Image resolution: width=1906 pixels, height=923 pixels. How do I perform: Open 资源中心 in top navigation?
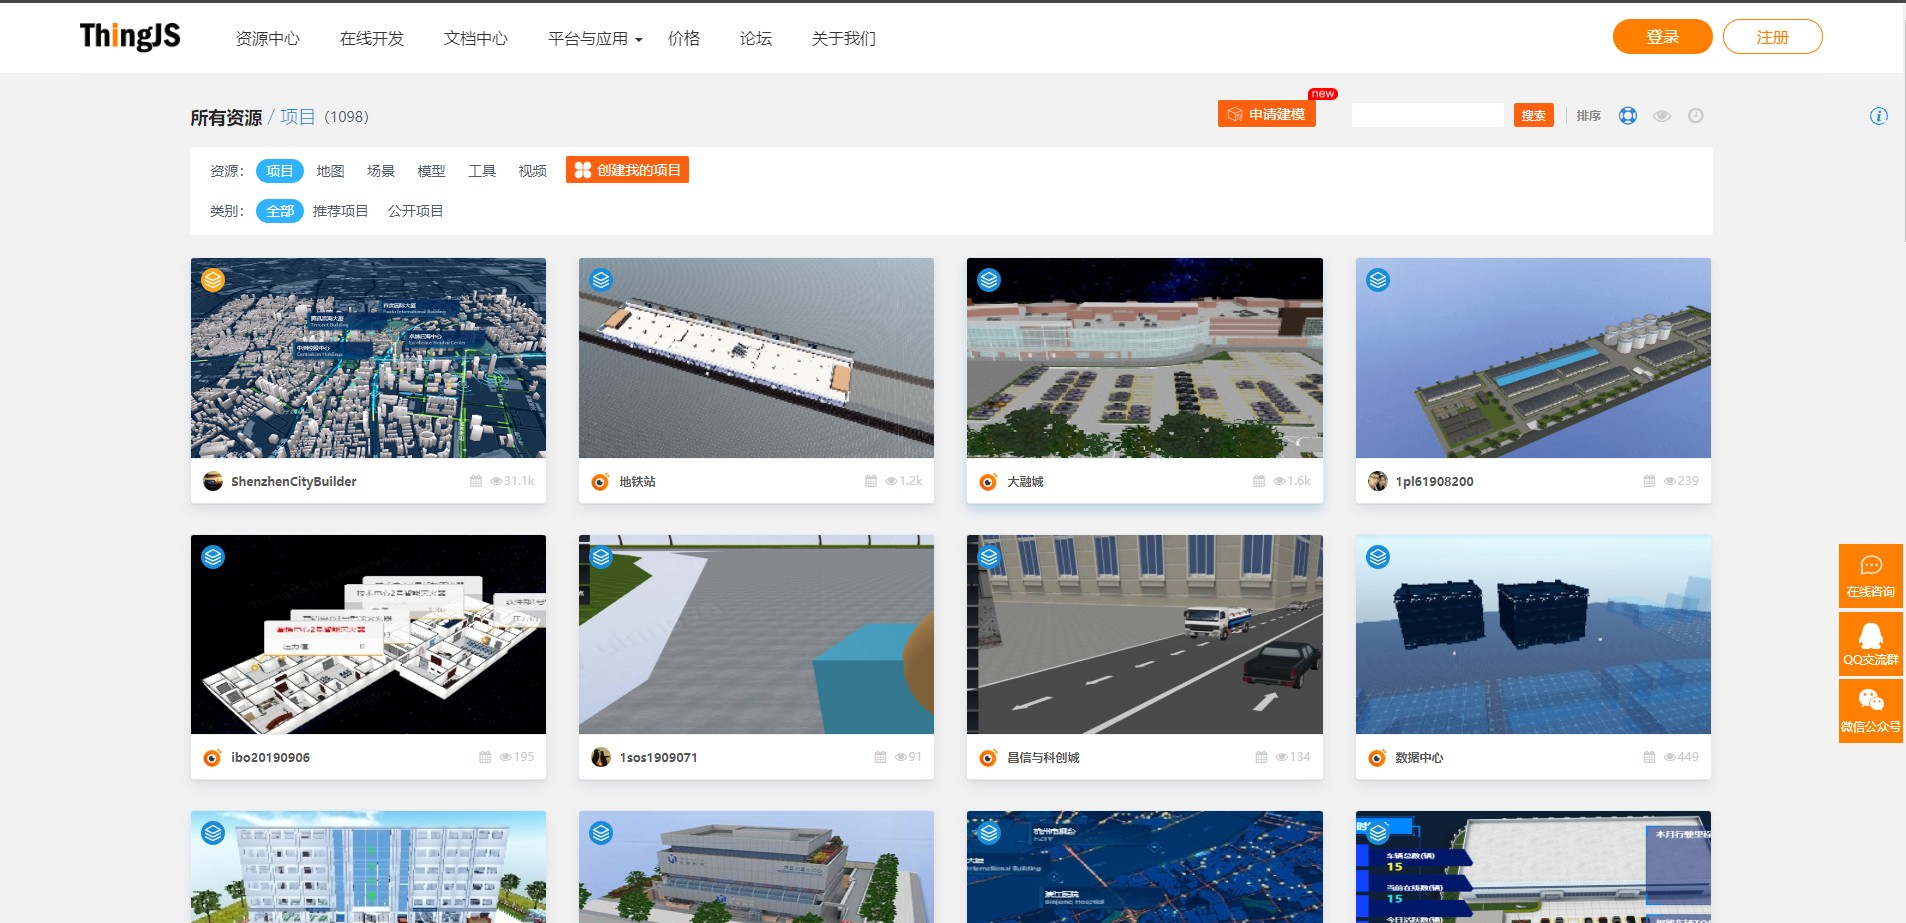click(267, 38)
